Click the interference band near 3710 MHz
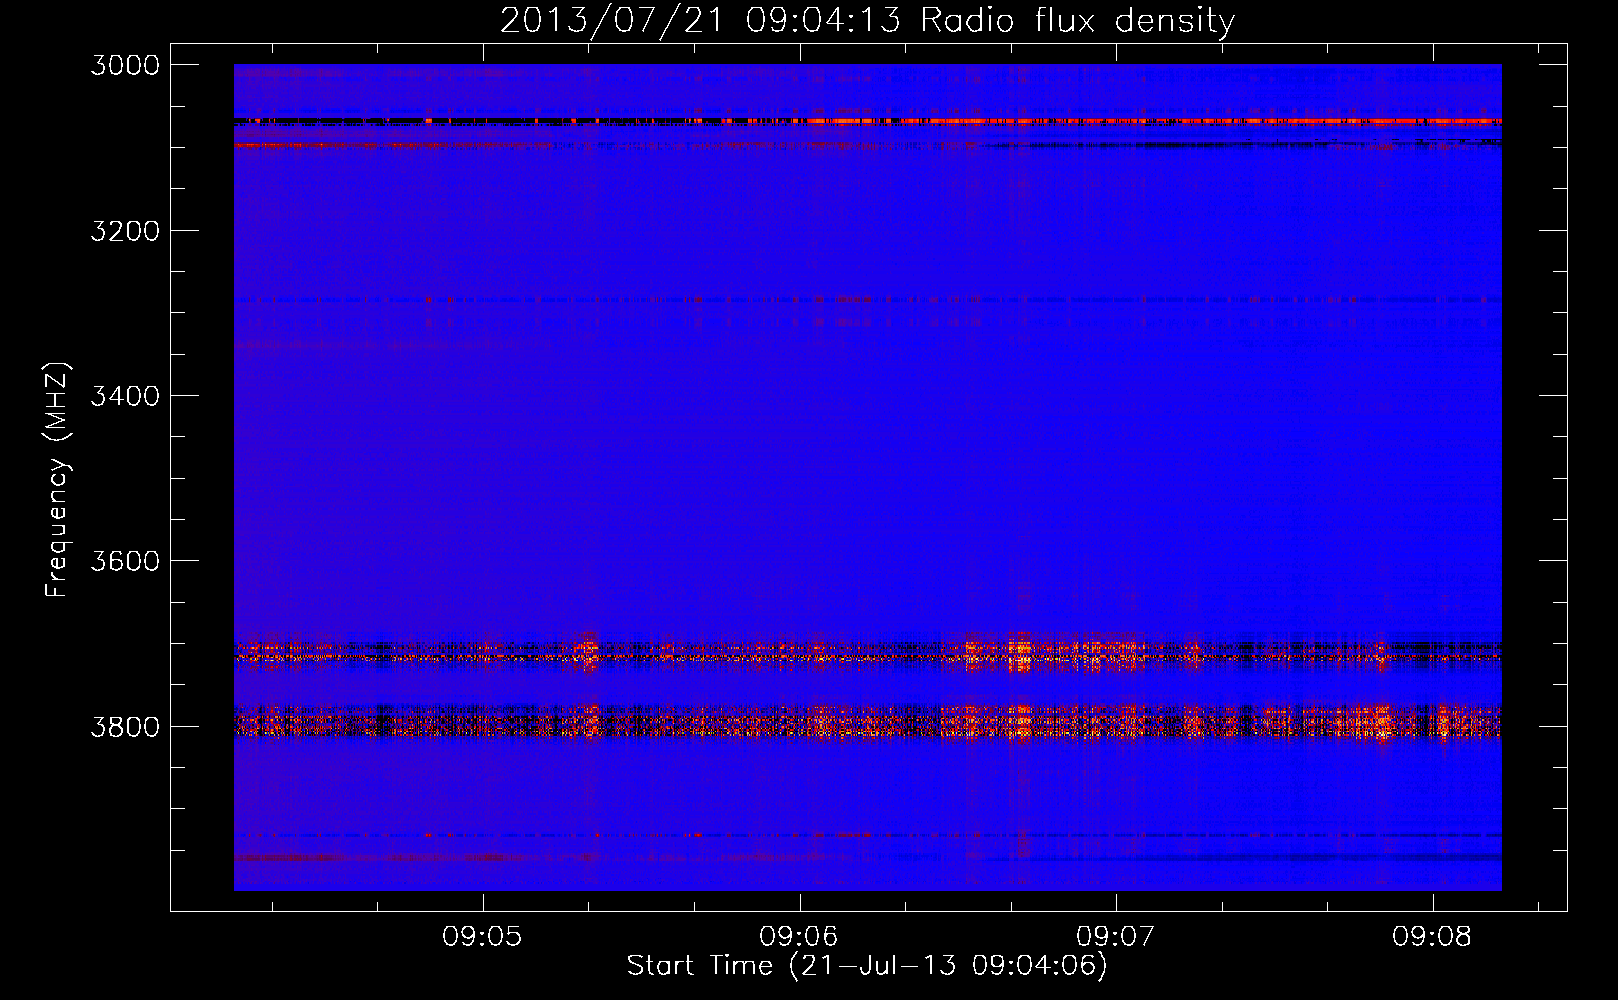Viewport: 1618px width, 1000px height. click(x=868, y=653)
